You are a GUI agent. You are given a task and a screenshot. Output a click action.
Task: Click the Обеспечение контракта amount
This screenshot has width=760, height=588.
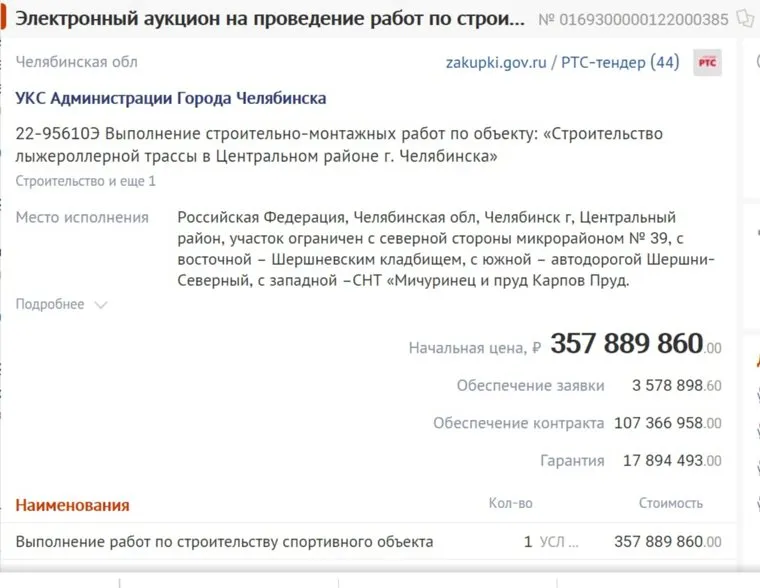point(667,423)
